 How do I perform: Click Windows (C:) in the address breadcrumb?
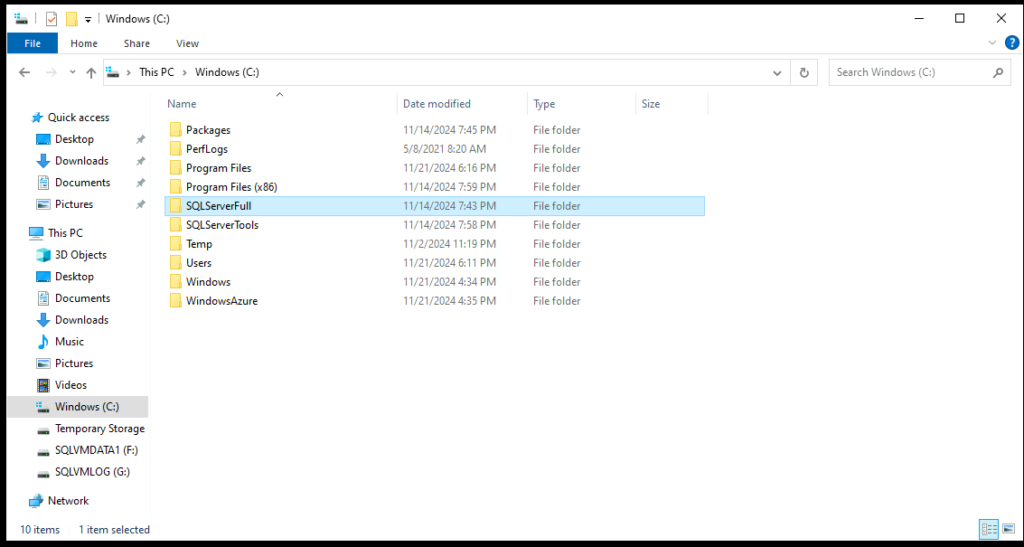[227, 72]
